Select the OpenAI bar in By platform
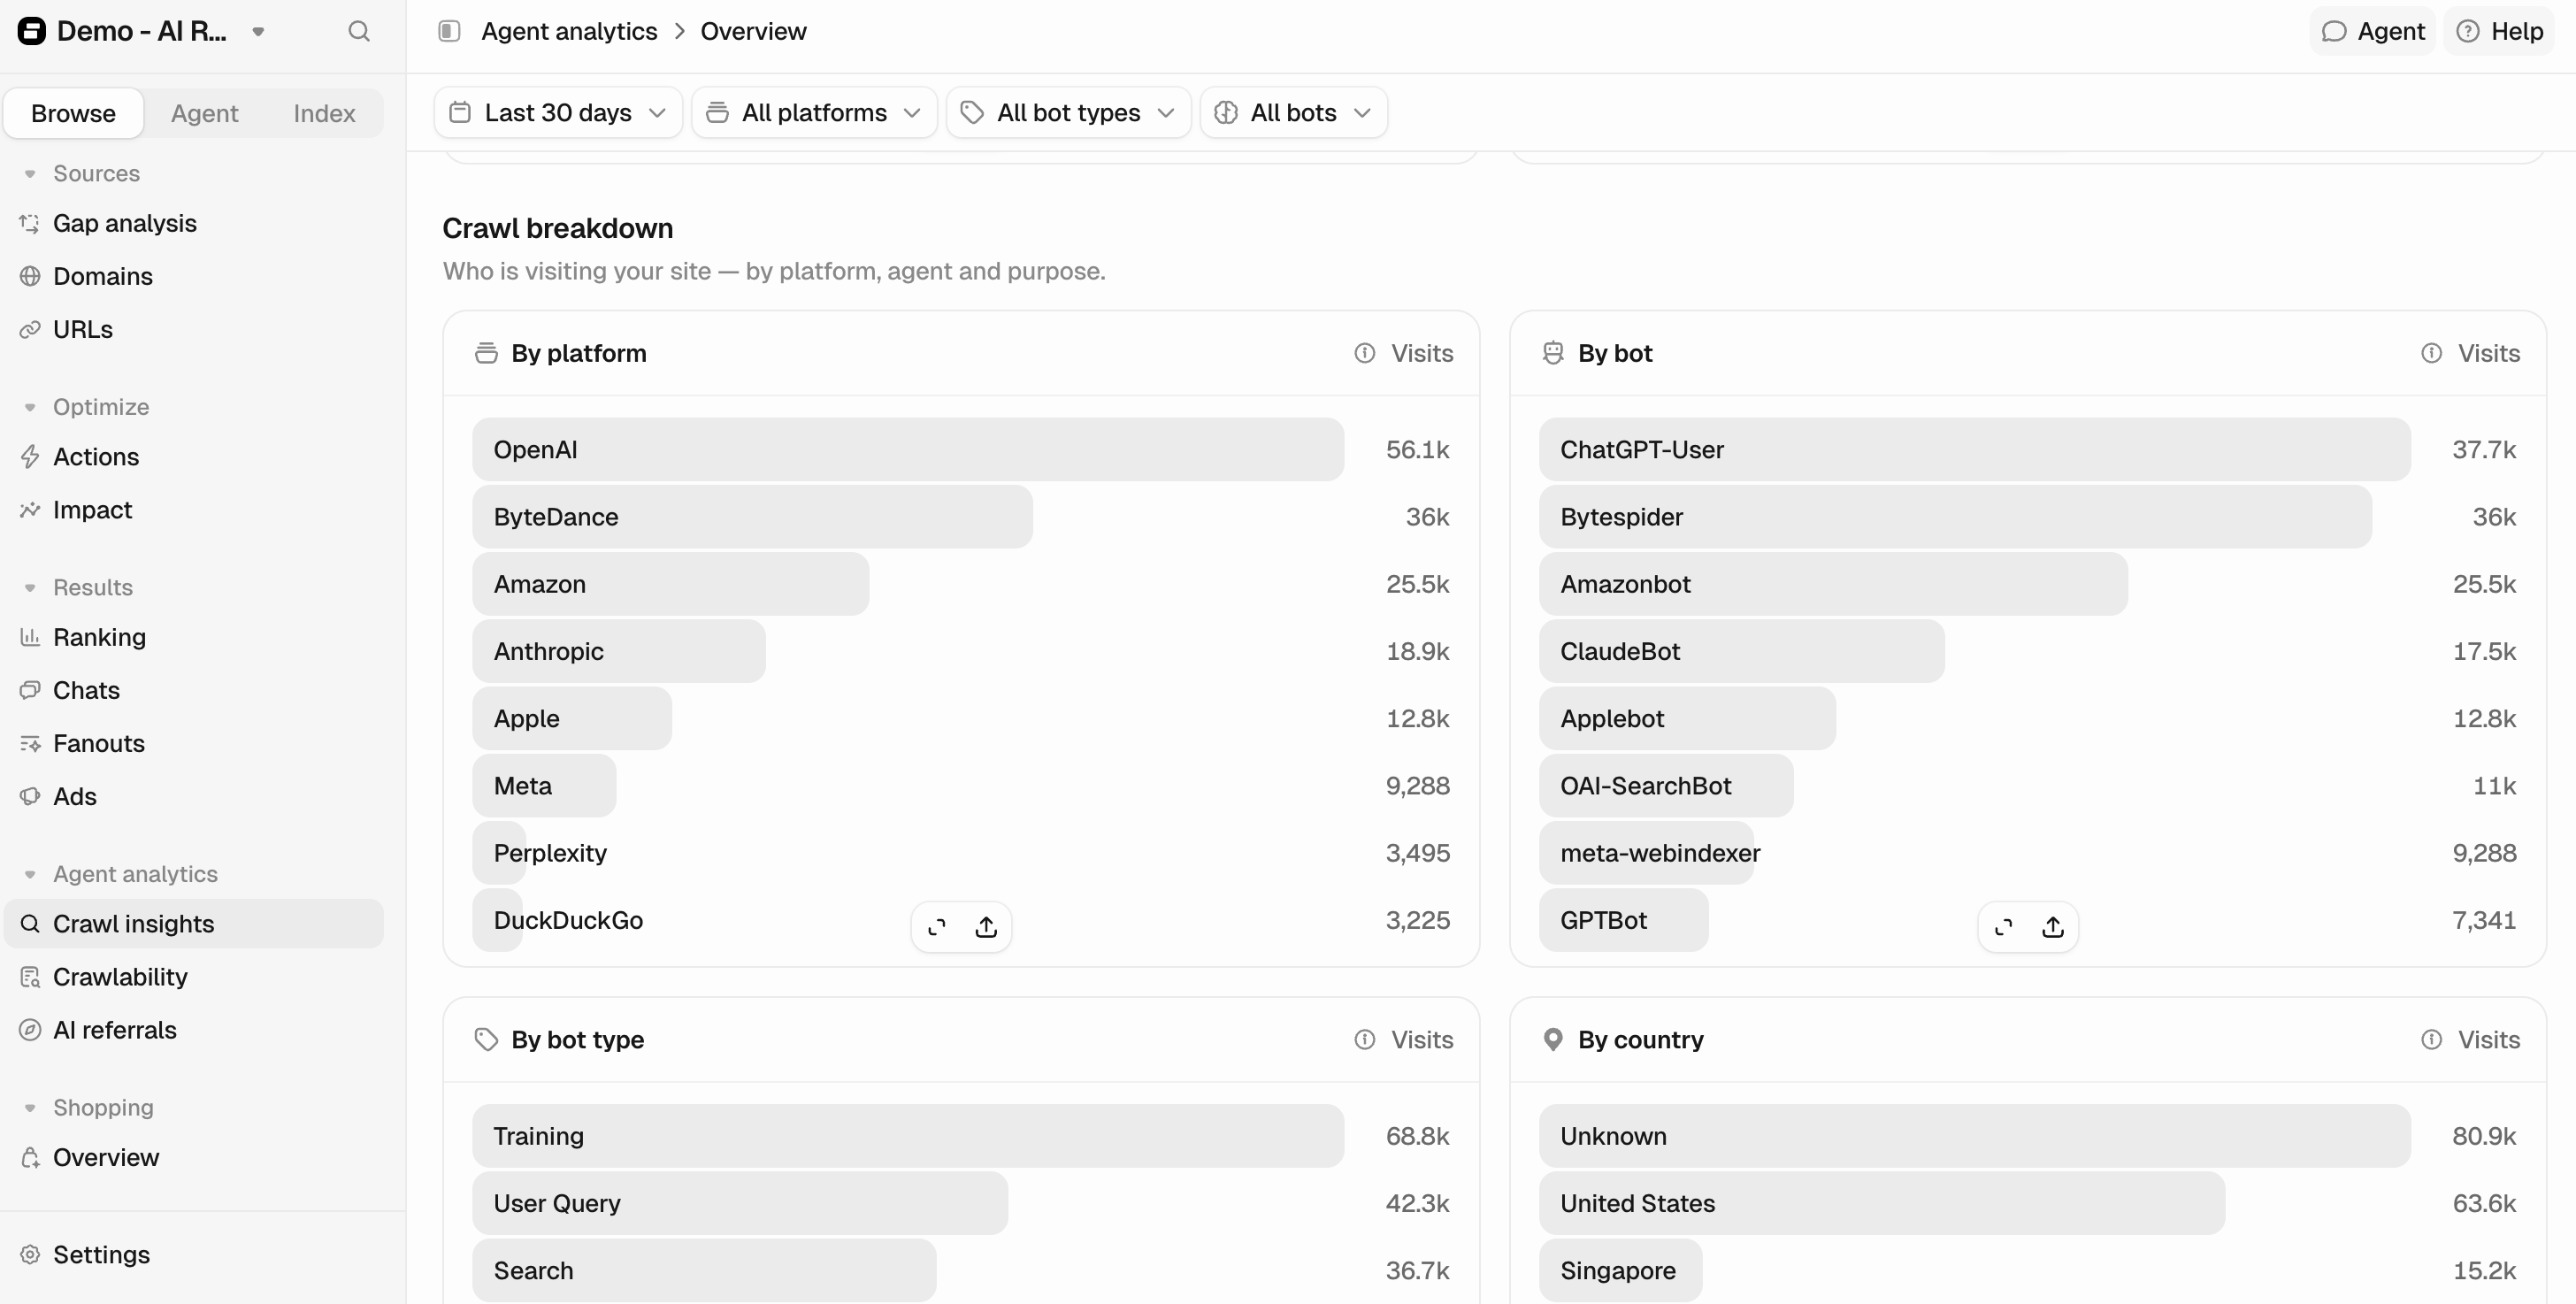Image resolution: width=2576 pixels, height=1304 pixels. [908, 450]
